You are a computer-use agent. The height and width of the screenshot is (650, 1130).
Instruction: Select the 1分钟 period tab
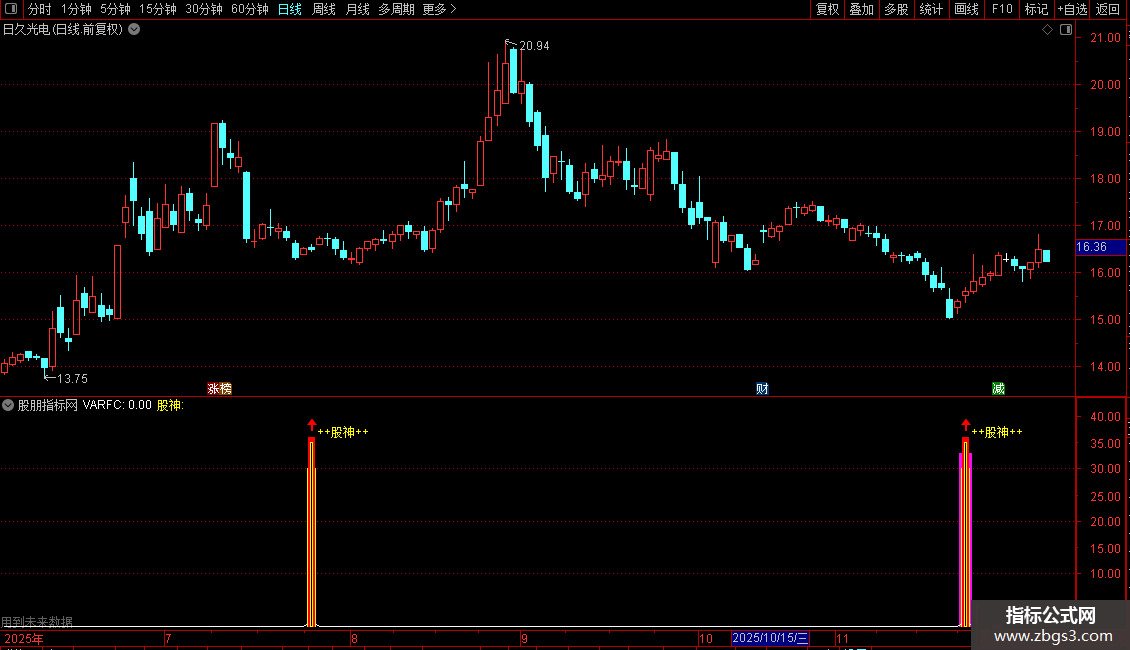(x=76, y=9)
